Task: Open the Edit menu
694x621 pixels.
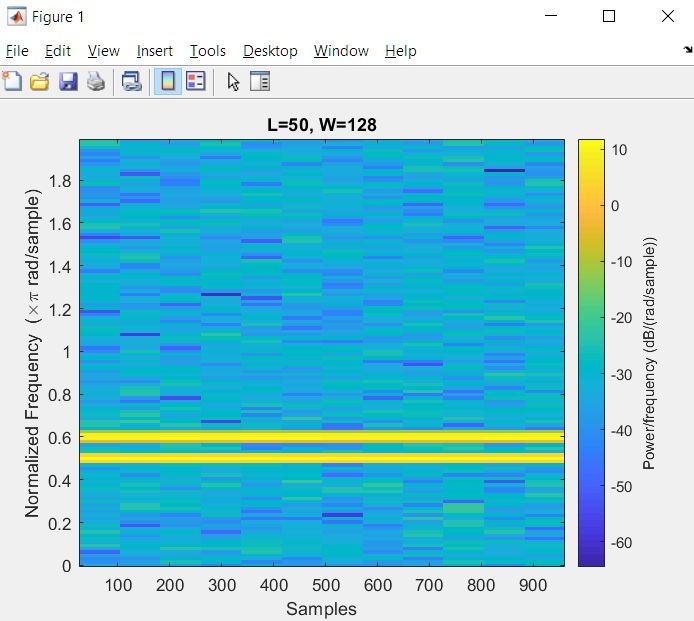Action: pyautogui.click(x=58, y=51)
